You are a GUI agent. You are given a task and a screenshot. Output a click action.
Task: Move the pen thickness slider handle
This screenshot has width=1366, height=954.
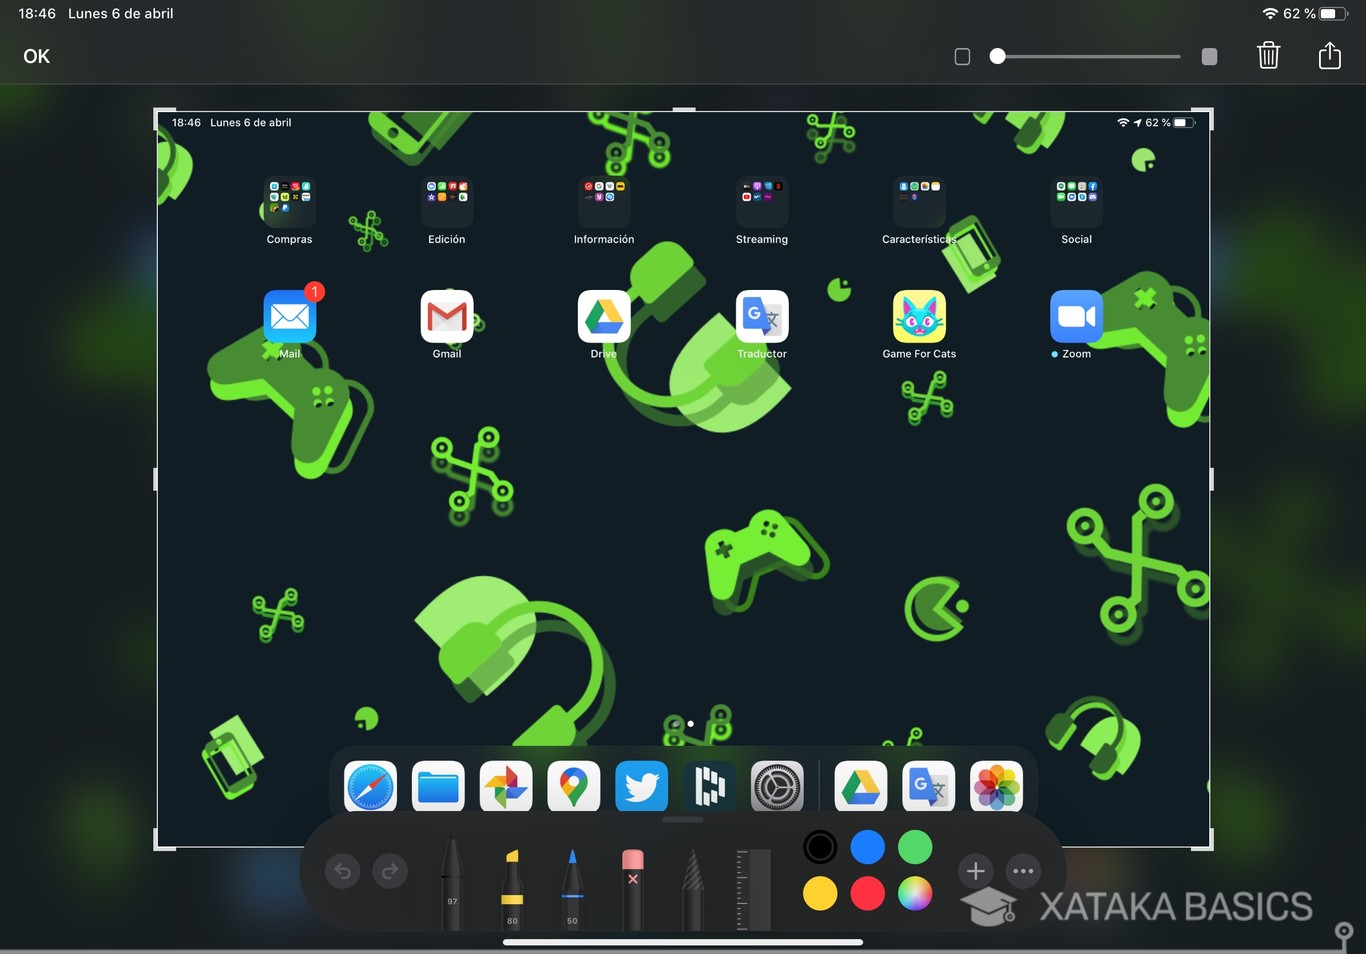[x=996, y=56]
